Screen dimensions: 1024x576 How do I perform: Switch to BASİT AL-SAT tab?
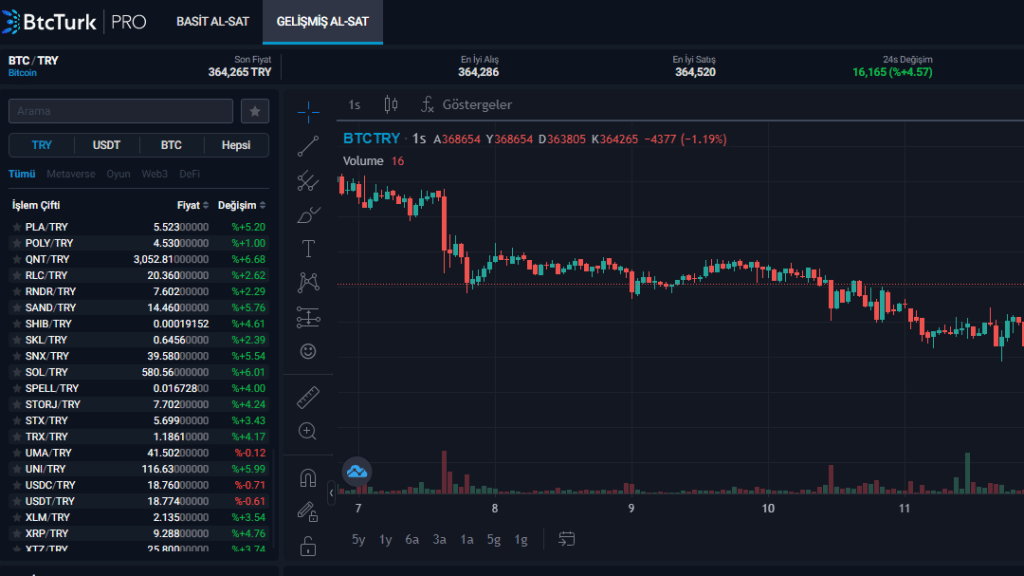212,22
